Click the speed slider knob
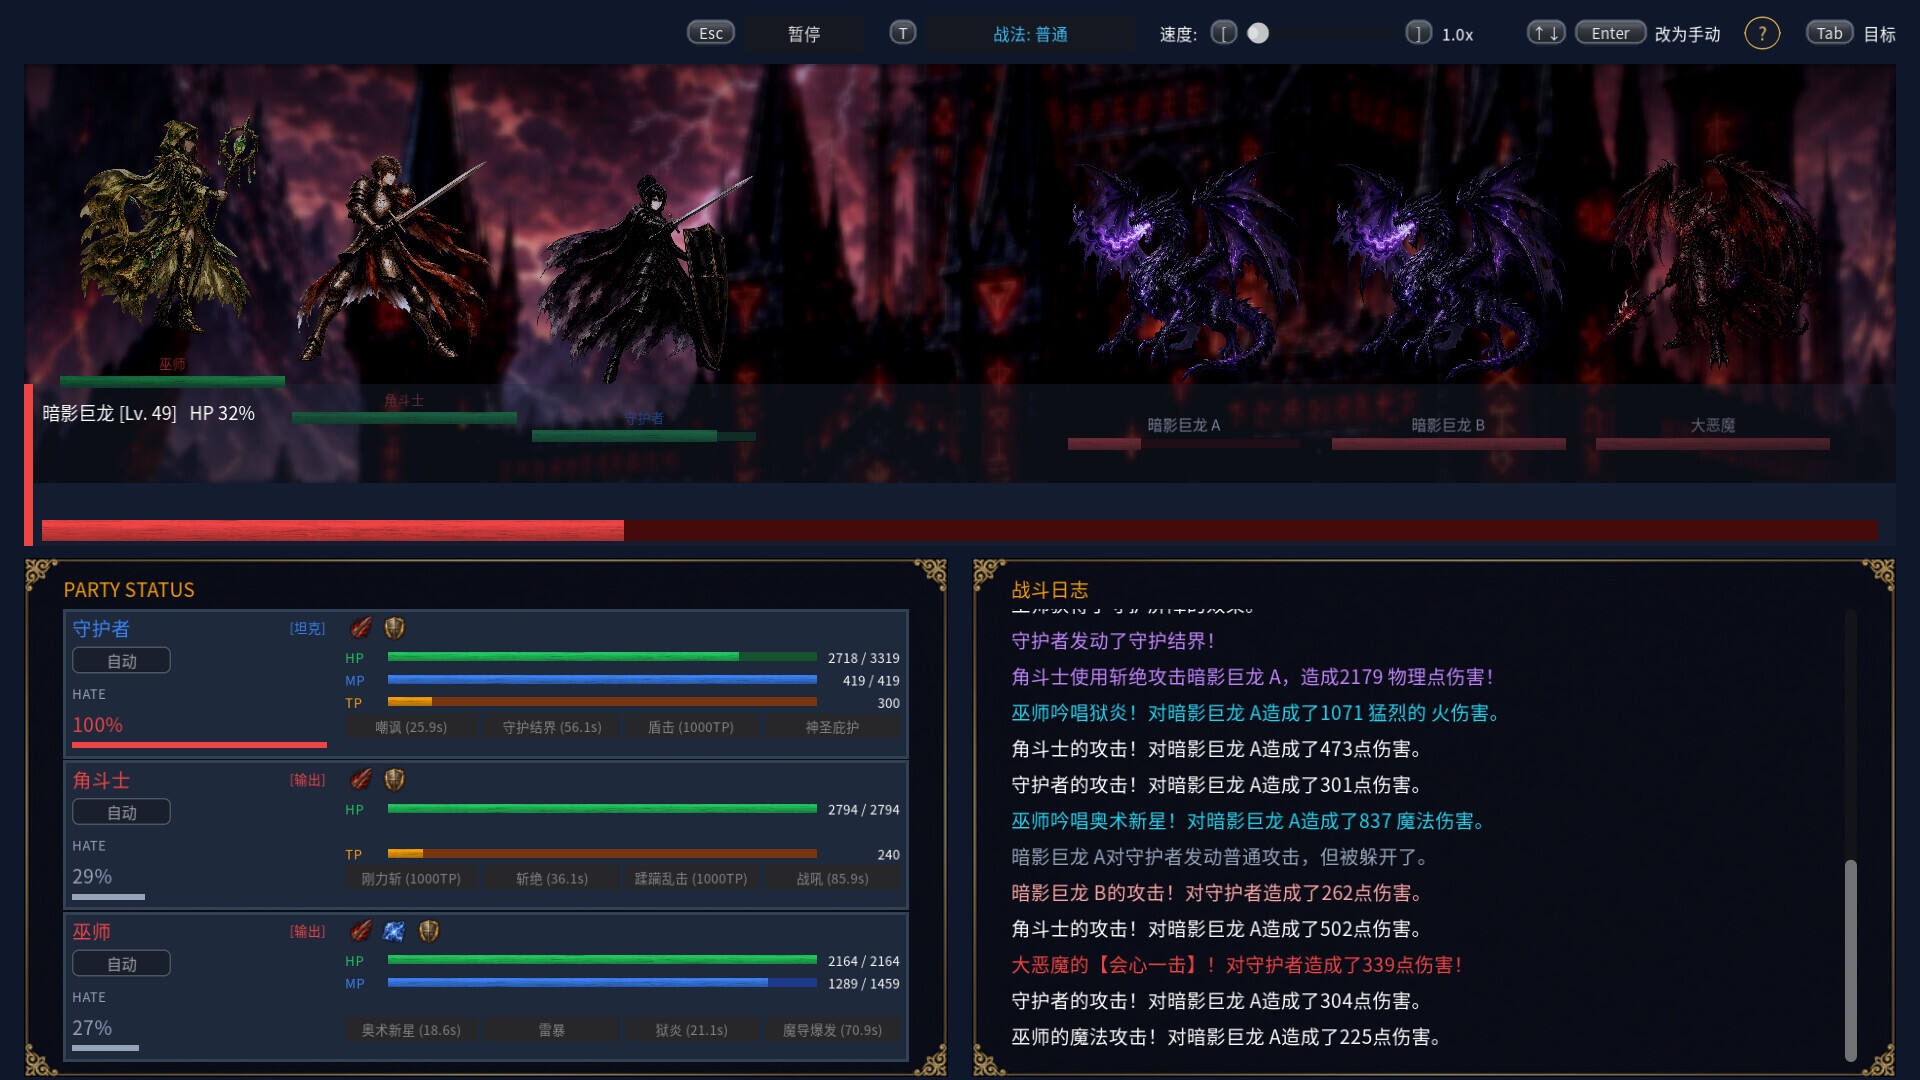Screen dimensions: 1920x1080 [x=1258, y=33]
